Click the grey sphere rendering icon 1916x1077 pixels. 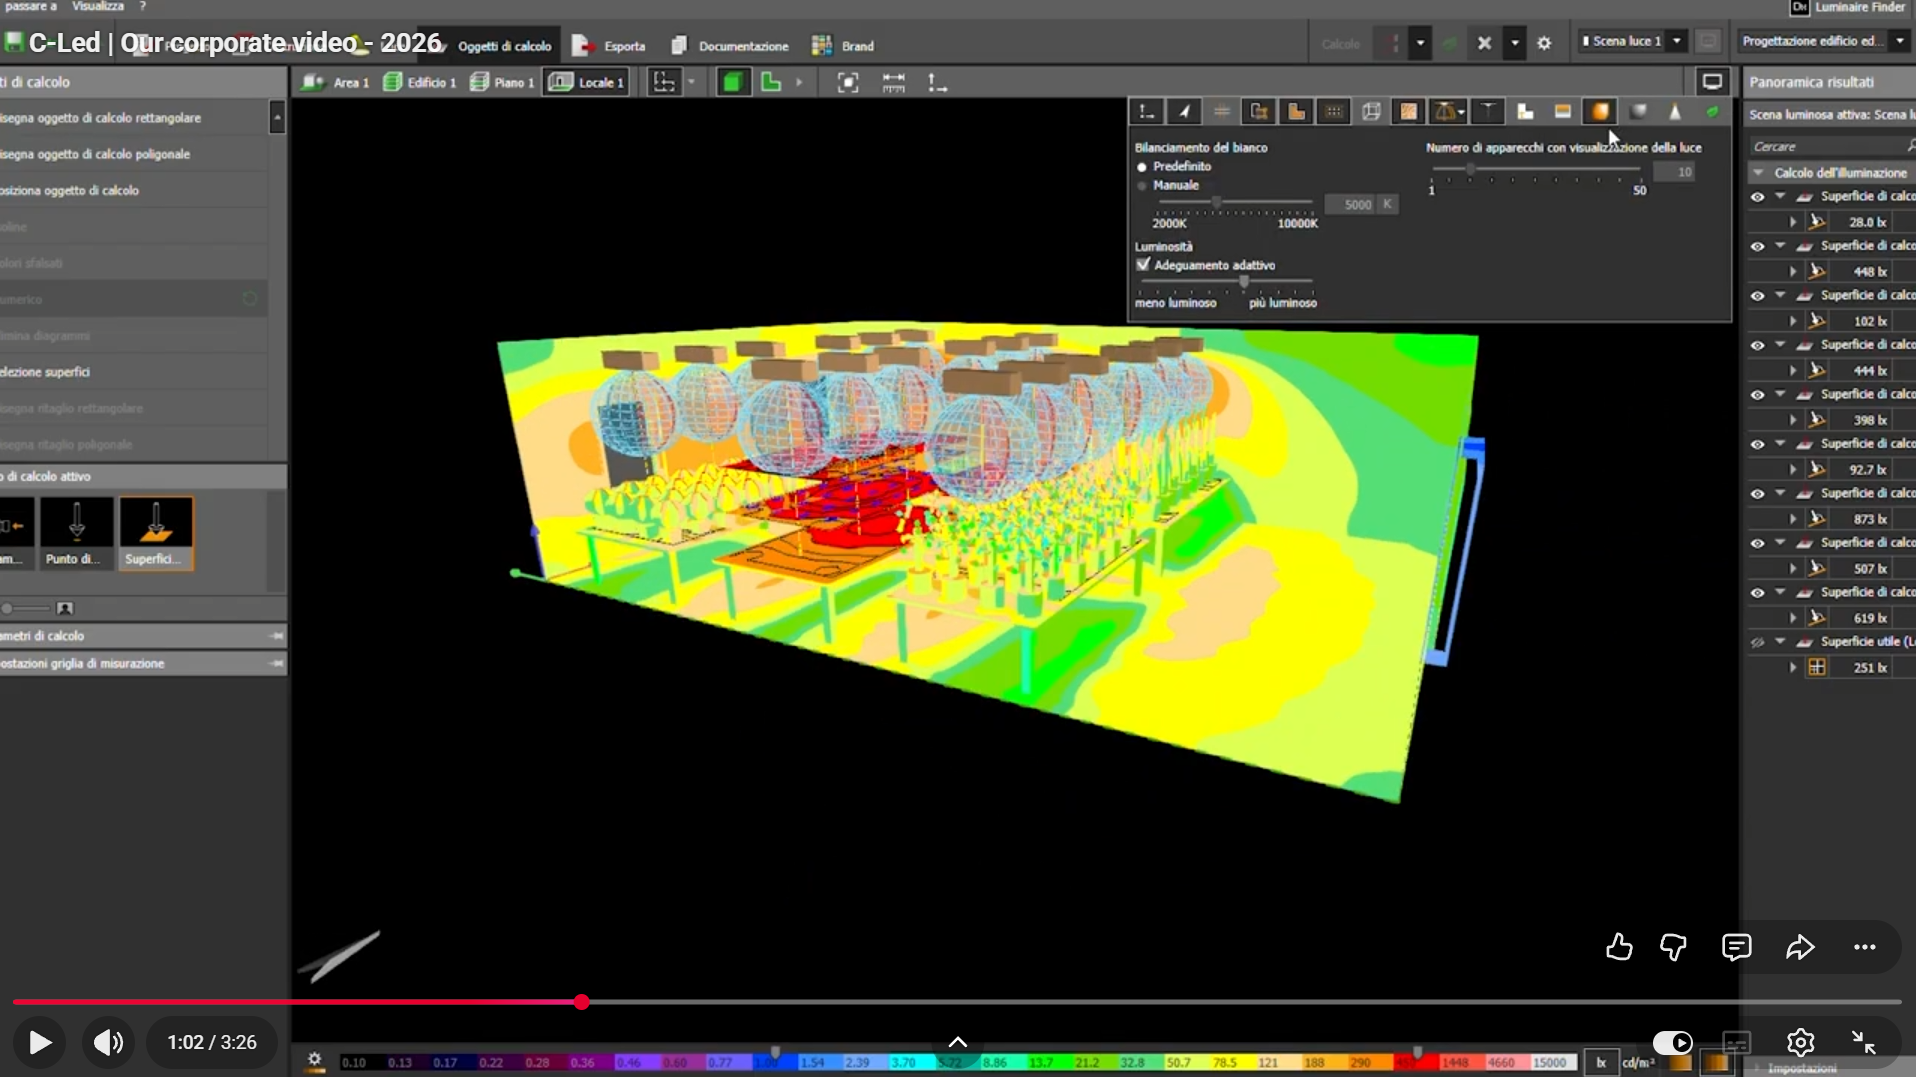coord(1638,112)
